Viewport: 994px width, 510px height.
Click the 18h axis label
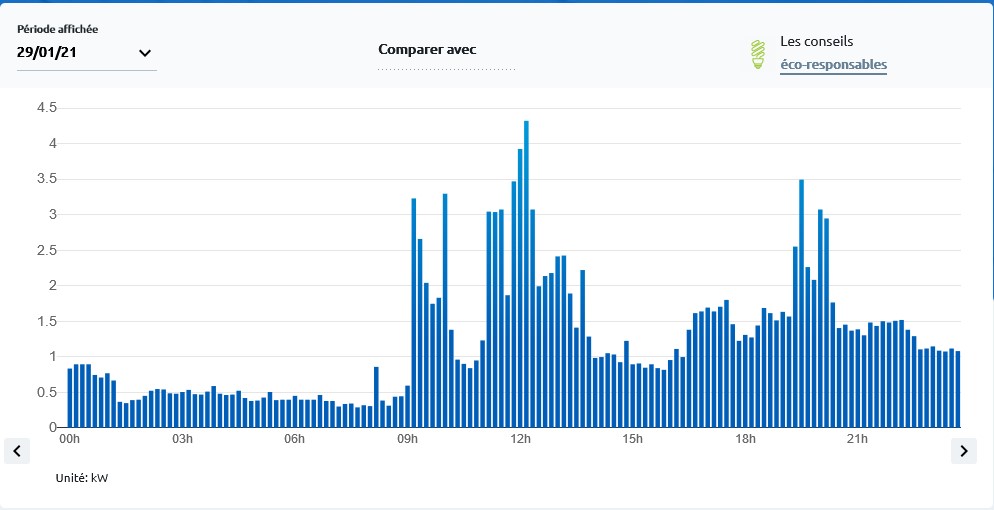click(x=746, y=439)
